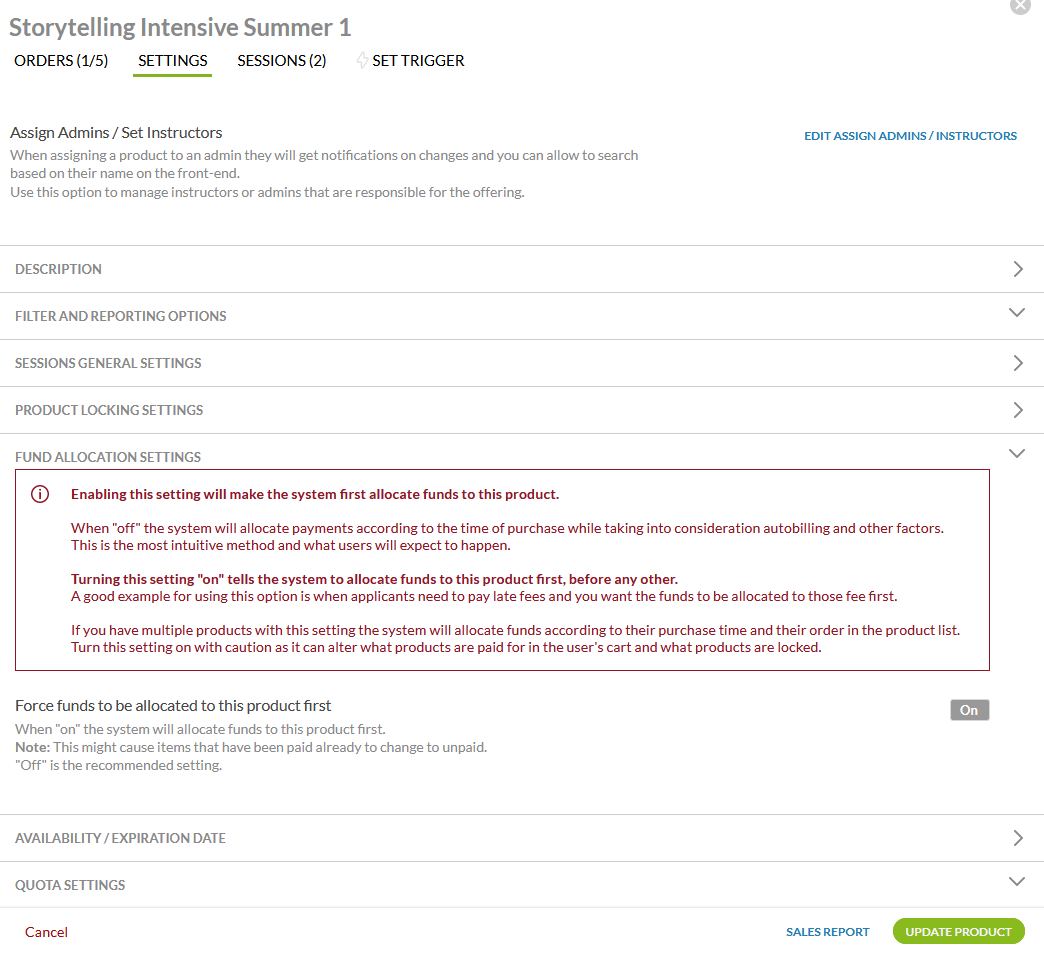
Task: Collapse Fund Allocation Settings chevron
Action: point(1017,454)
